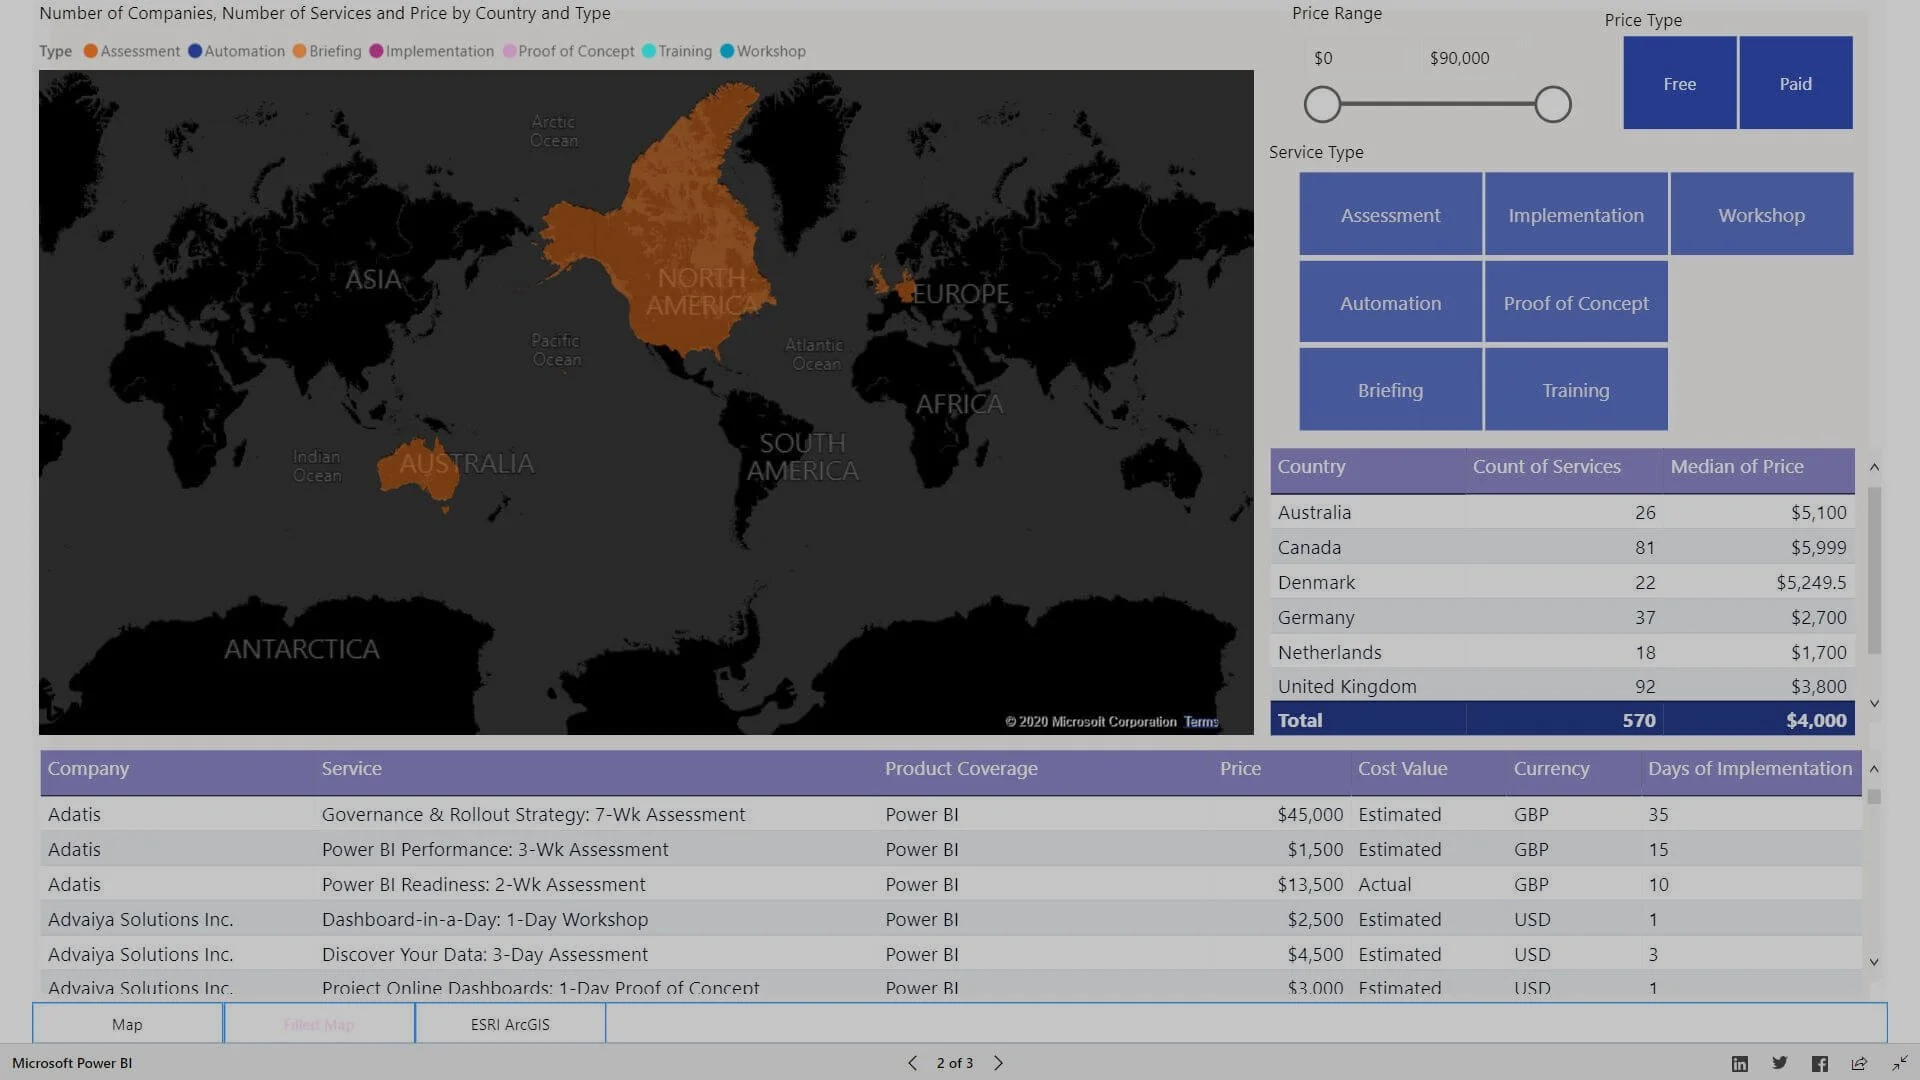The image size is (1920, 1080).
Task: Click the right price range slider handle
Action: point(1553,104)
